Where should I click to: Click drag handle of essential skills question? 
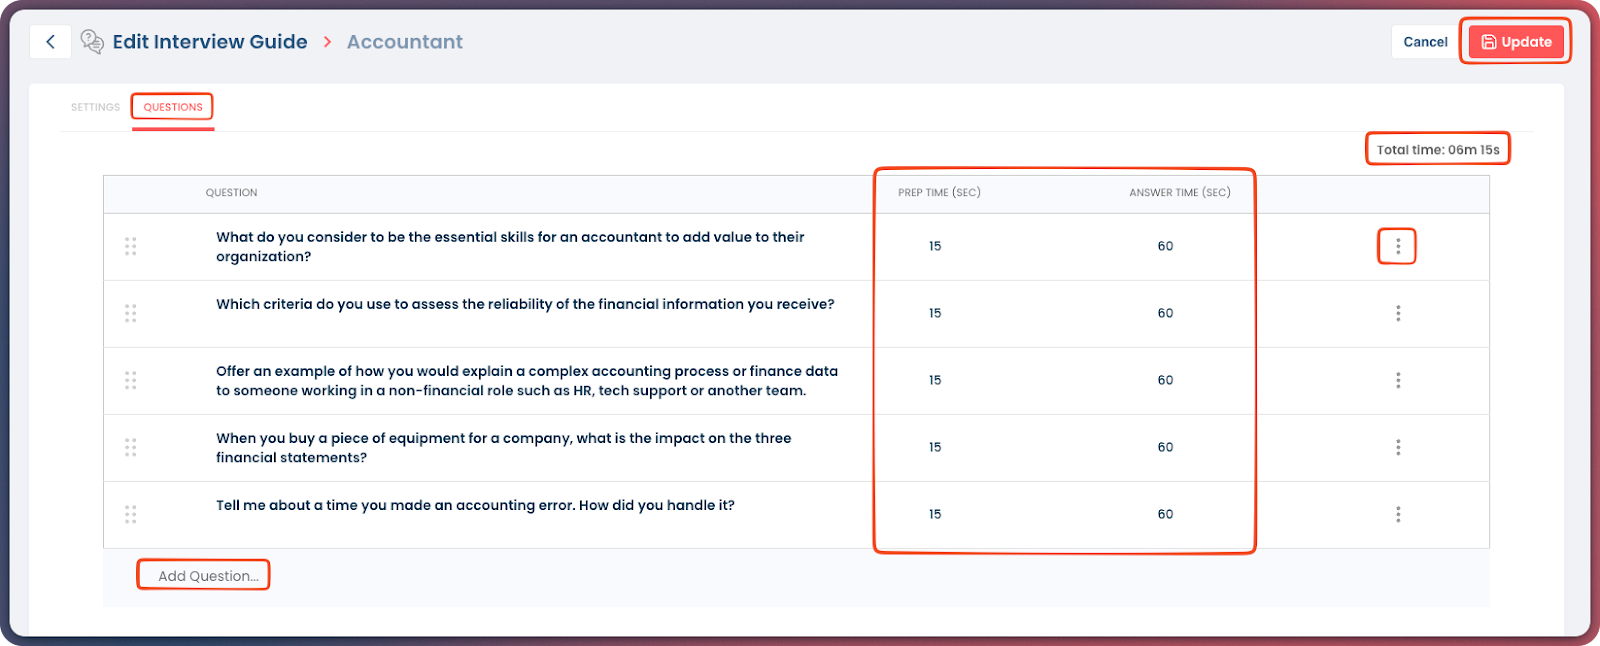130,246
